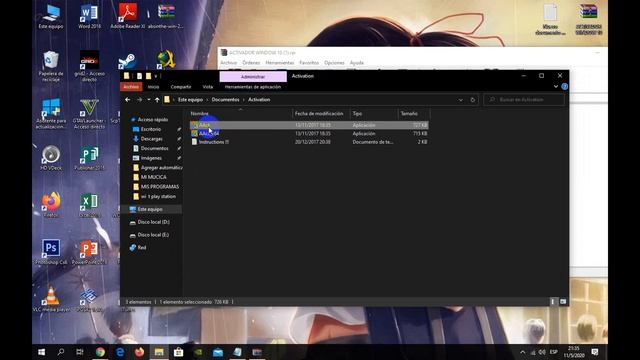Switch to details view in status bar
The image size is (640, 360).
click(553, 302)
